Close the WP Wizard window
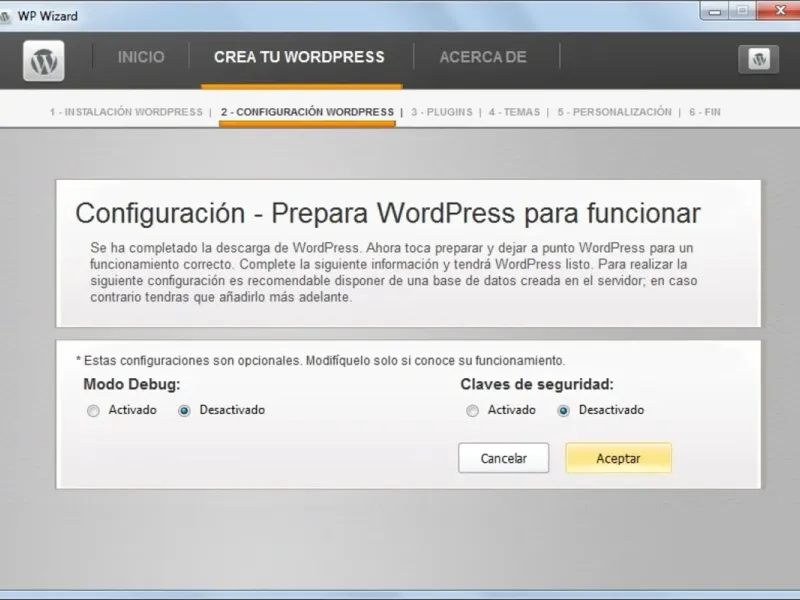 779,10
